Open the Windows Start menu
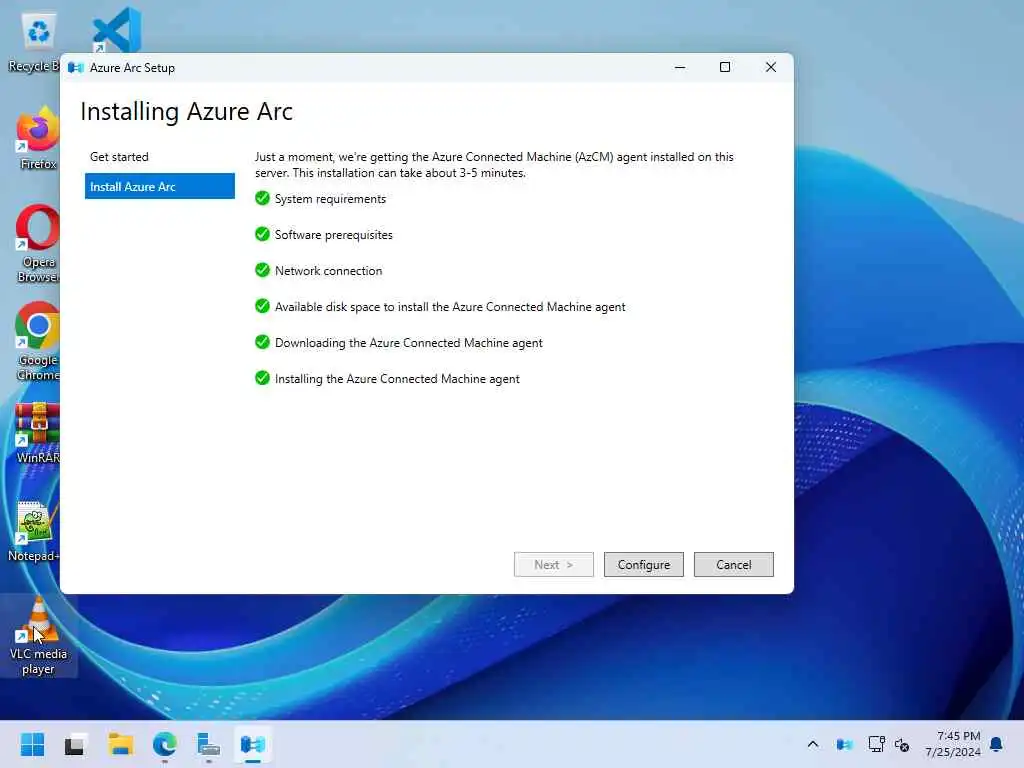This screenshot has height=768, width=1024. [33, 744]
